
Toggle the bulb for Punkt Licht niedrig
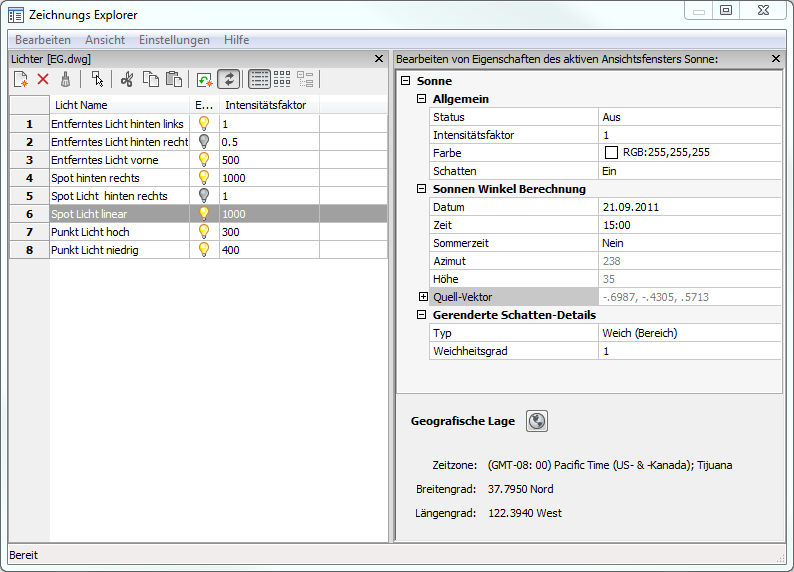point(204,250)
